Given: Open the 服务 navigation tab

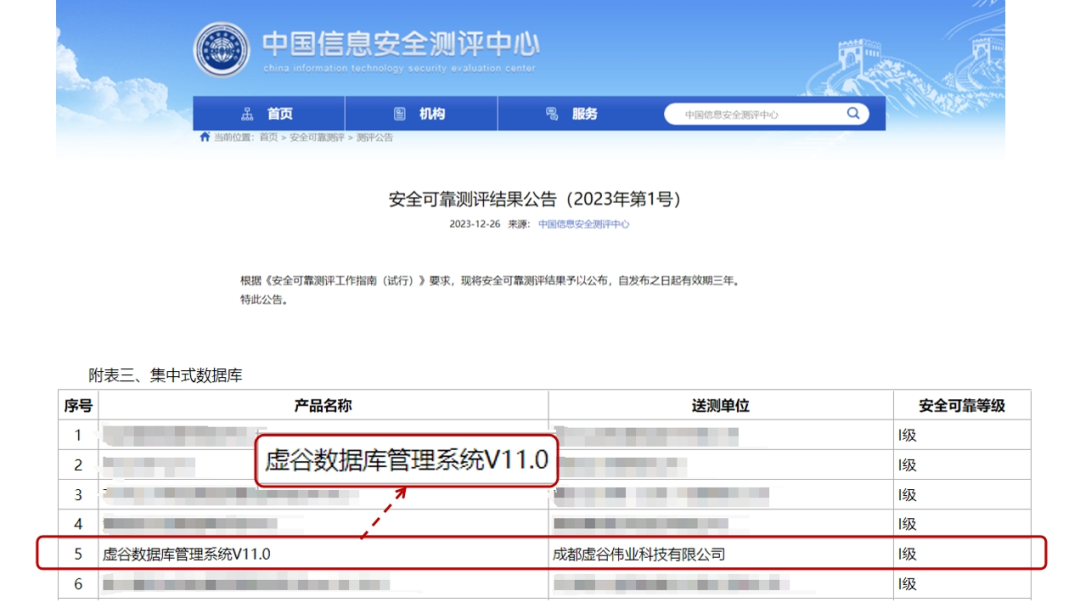Looking at the screenshot, I should pos(573,114).
